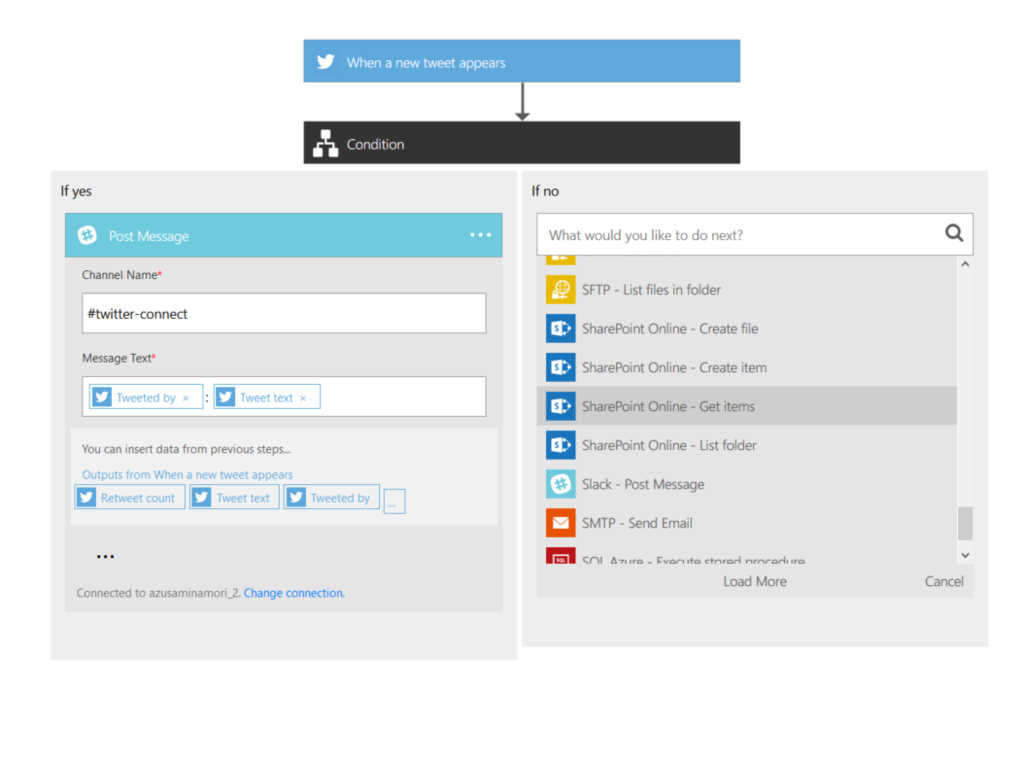The image size is (1024, 760).
Task: Click the 'Channel Name' field label
Action: pyautogui.click(x=121, y=275)
